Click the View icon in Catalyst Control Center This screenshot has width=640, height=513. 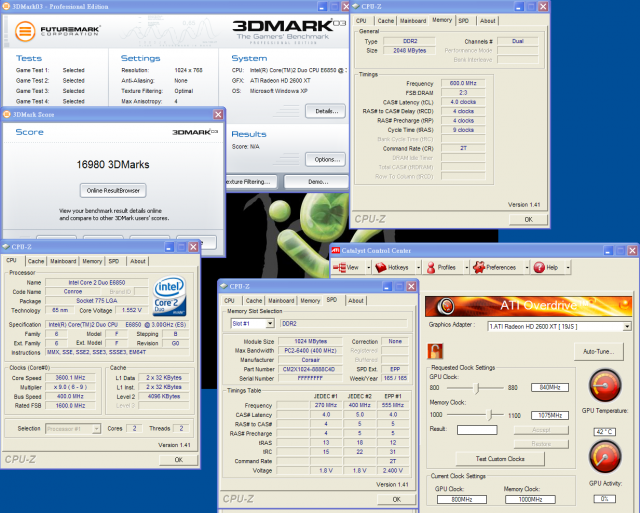[x=339, y=267]
